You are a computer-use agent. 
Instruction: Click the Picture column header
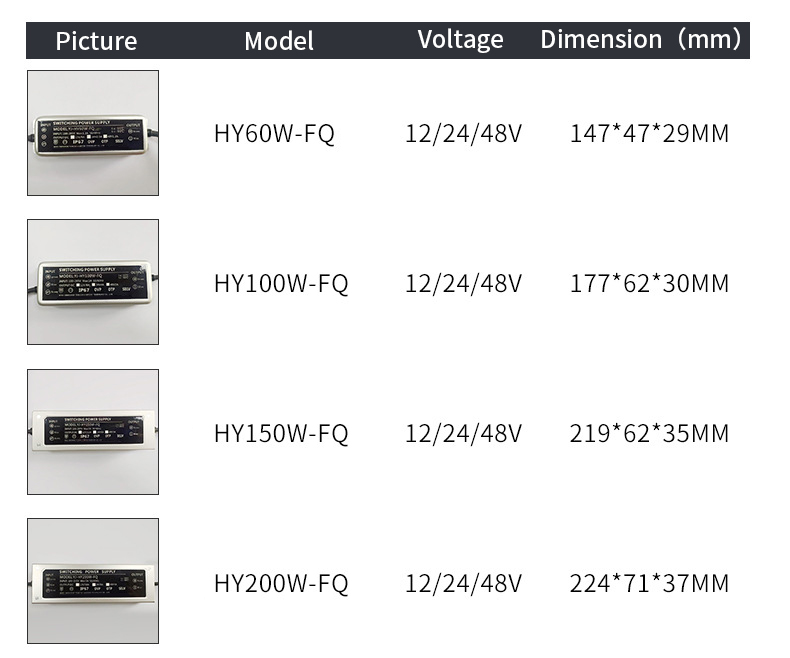96,41
